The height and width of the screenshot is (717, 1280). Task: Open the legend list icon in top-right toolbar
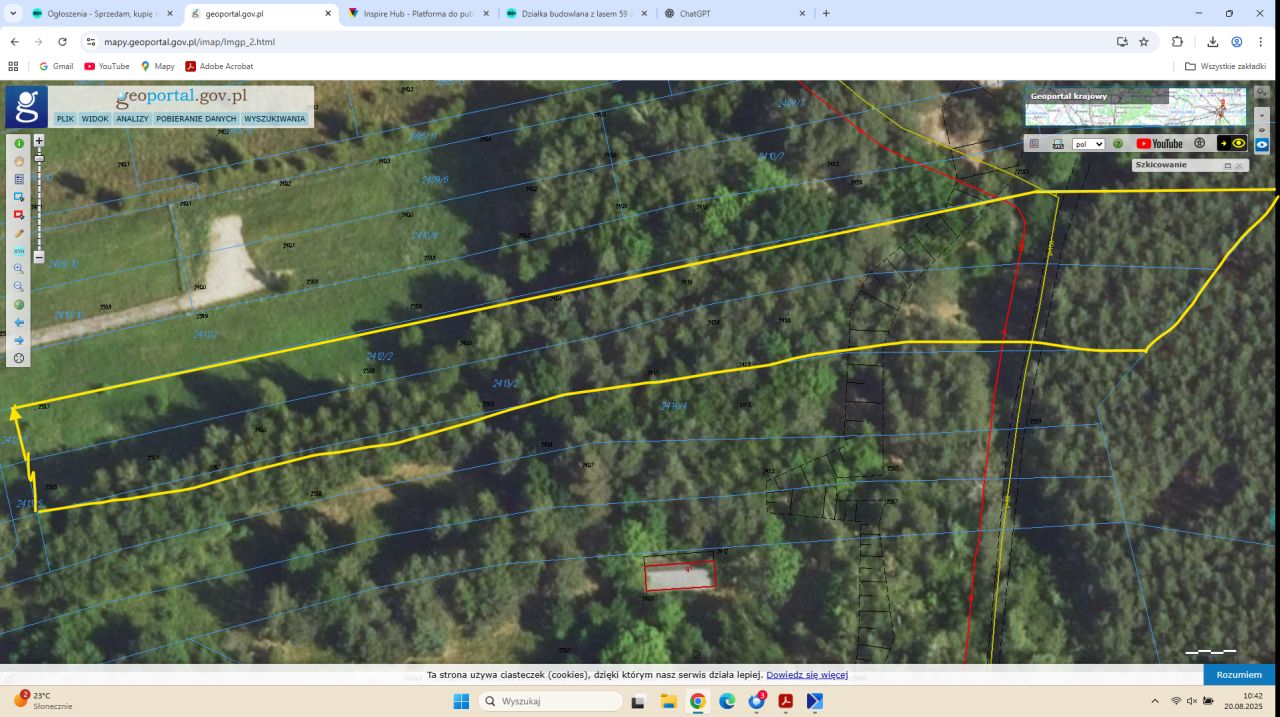tap(1034, 143)
